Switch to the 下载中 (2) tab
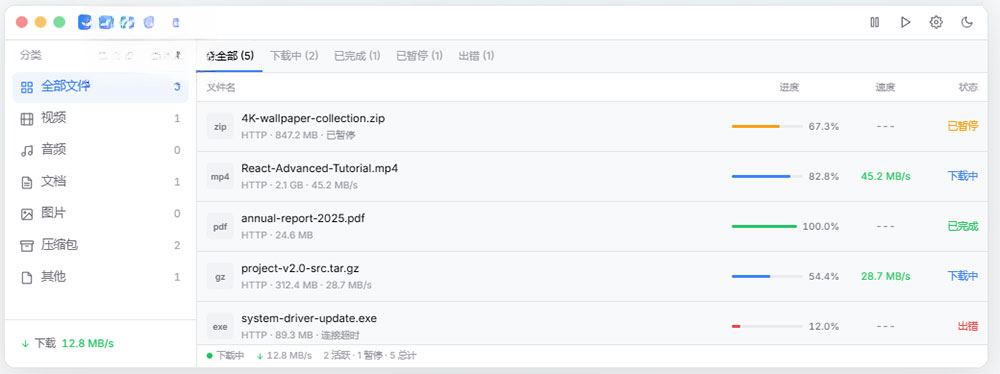This screenshot has height=374, width=1000. (x=294, y=56)
